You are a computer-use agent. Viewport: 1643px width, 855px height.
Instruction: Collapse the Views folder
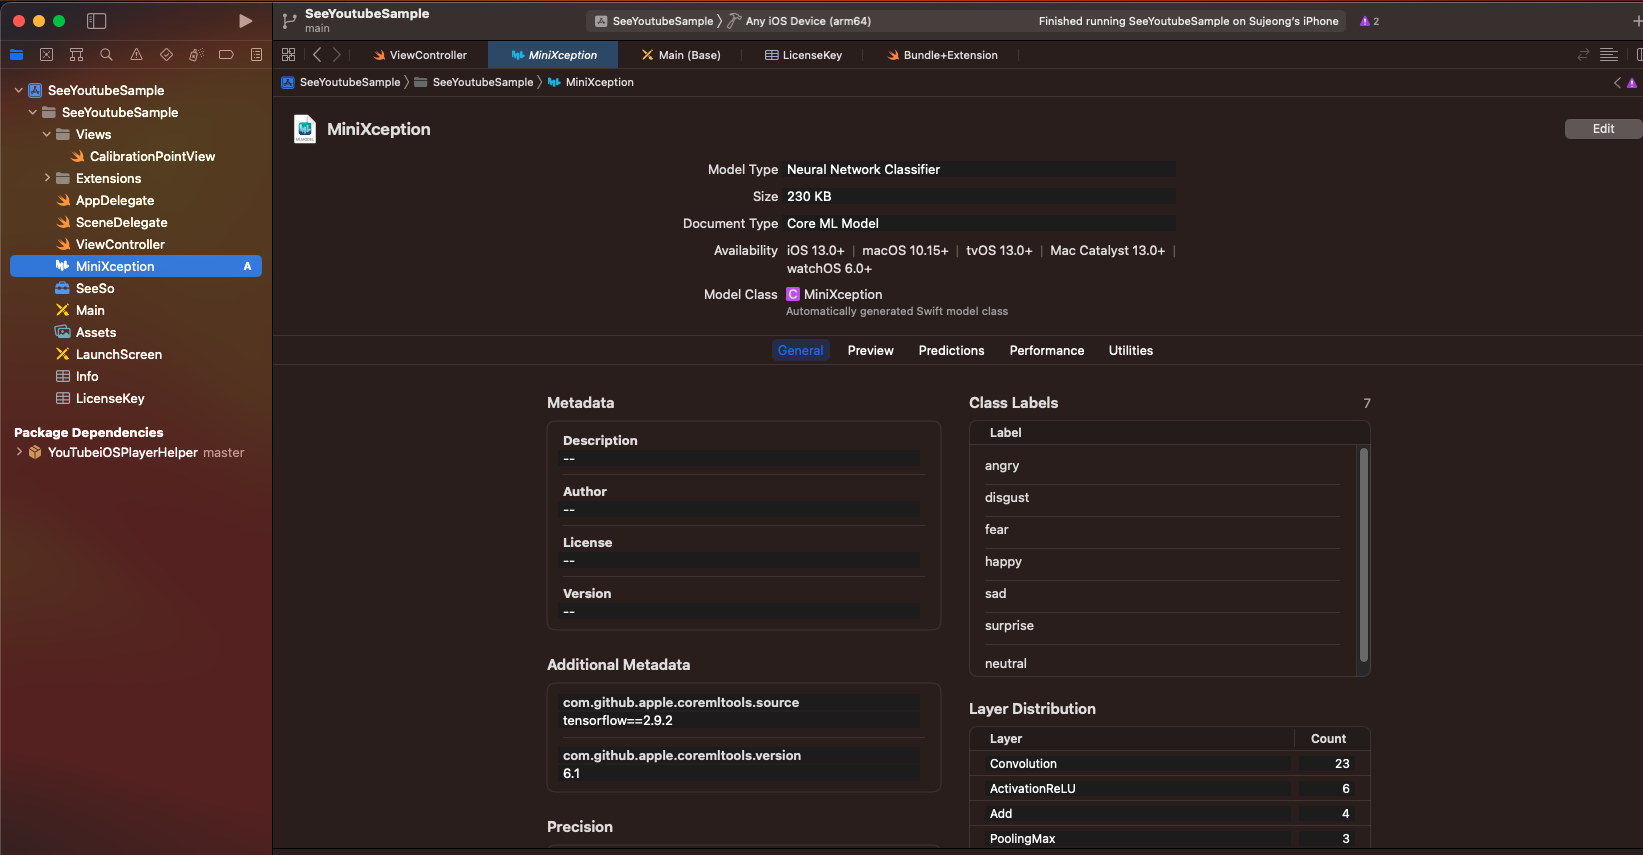pyautogui.click(x=46, y=134)
